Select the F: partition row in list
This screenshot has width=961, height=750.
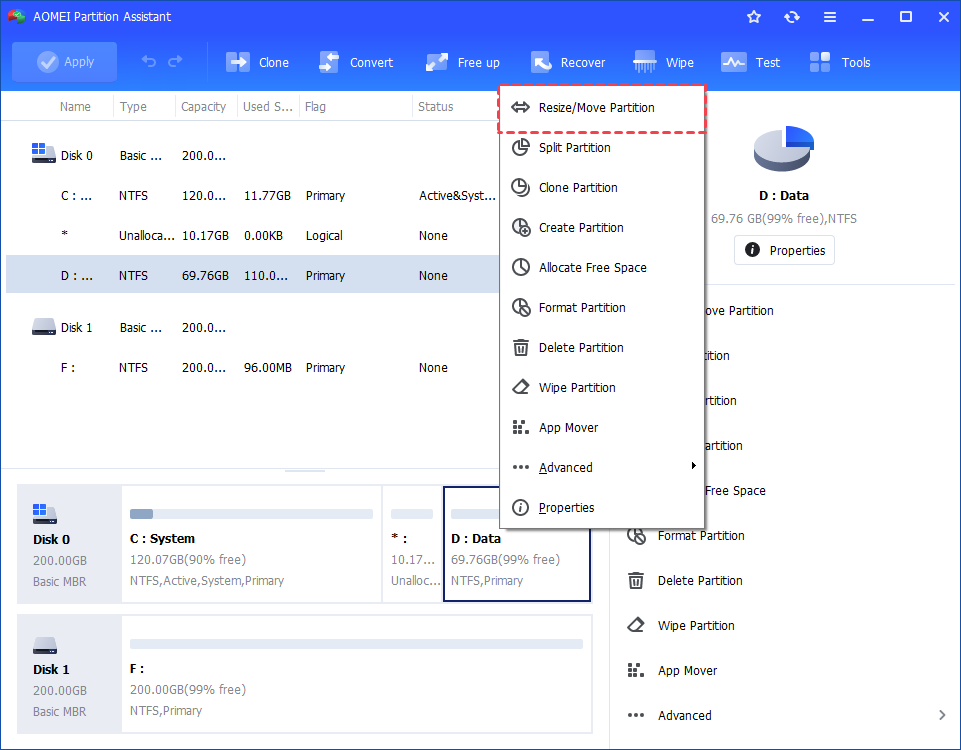point(250,368)
